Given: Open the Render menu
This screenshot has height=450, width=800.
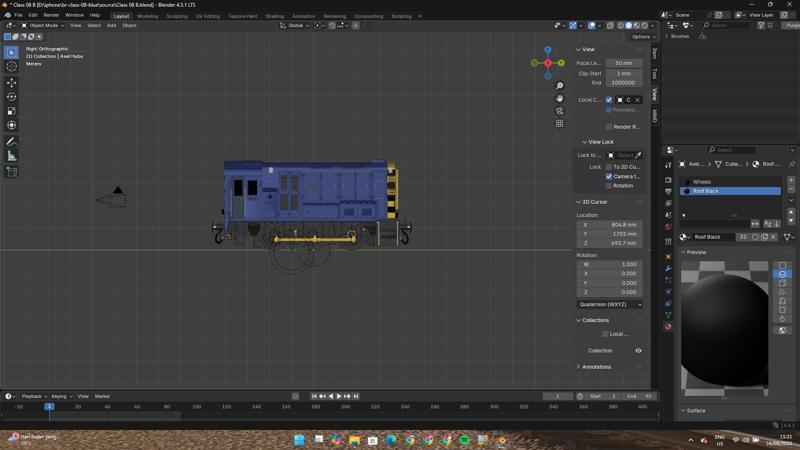Looking at the screenshot, I should pos(51,15).
